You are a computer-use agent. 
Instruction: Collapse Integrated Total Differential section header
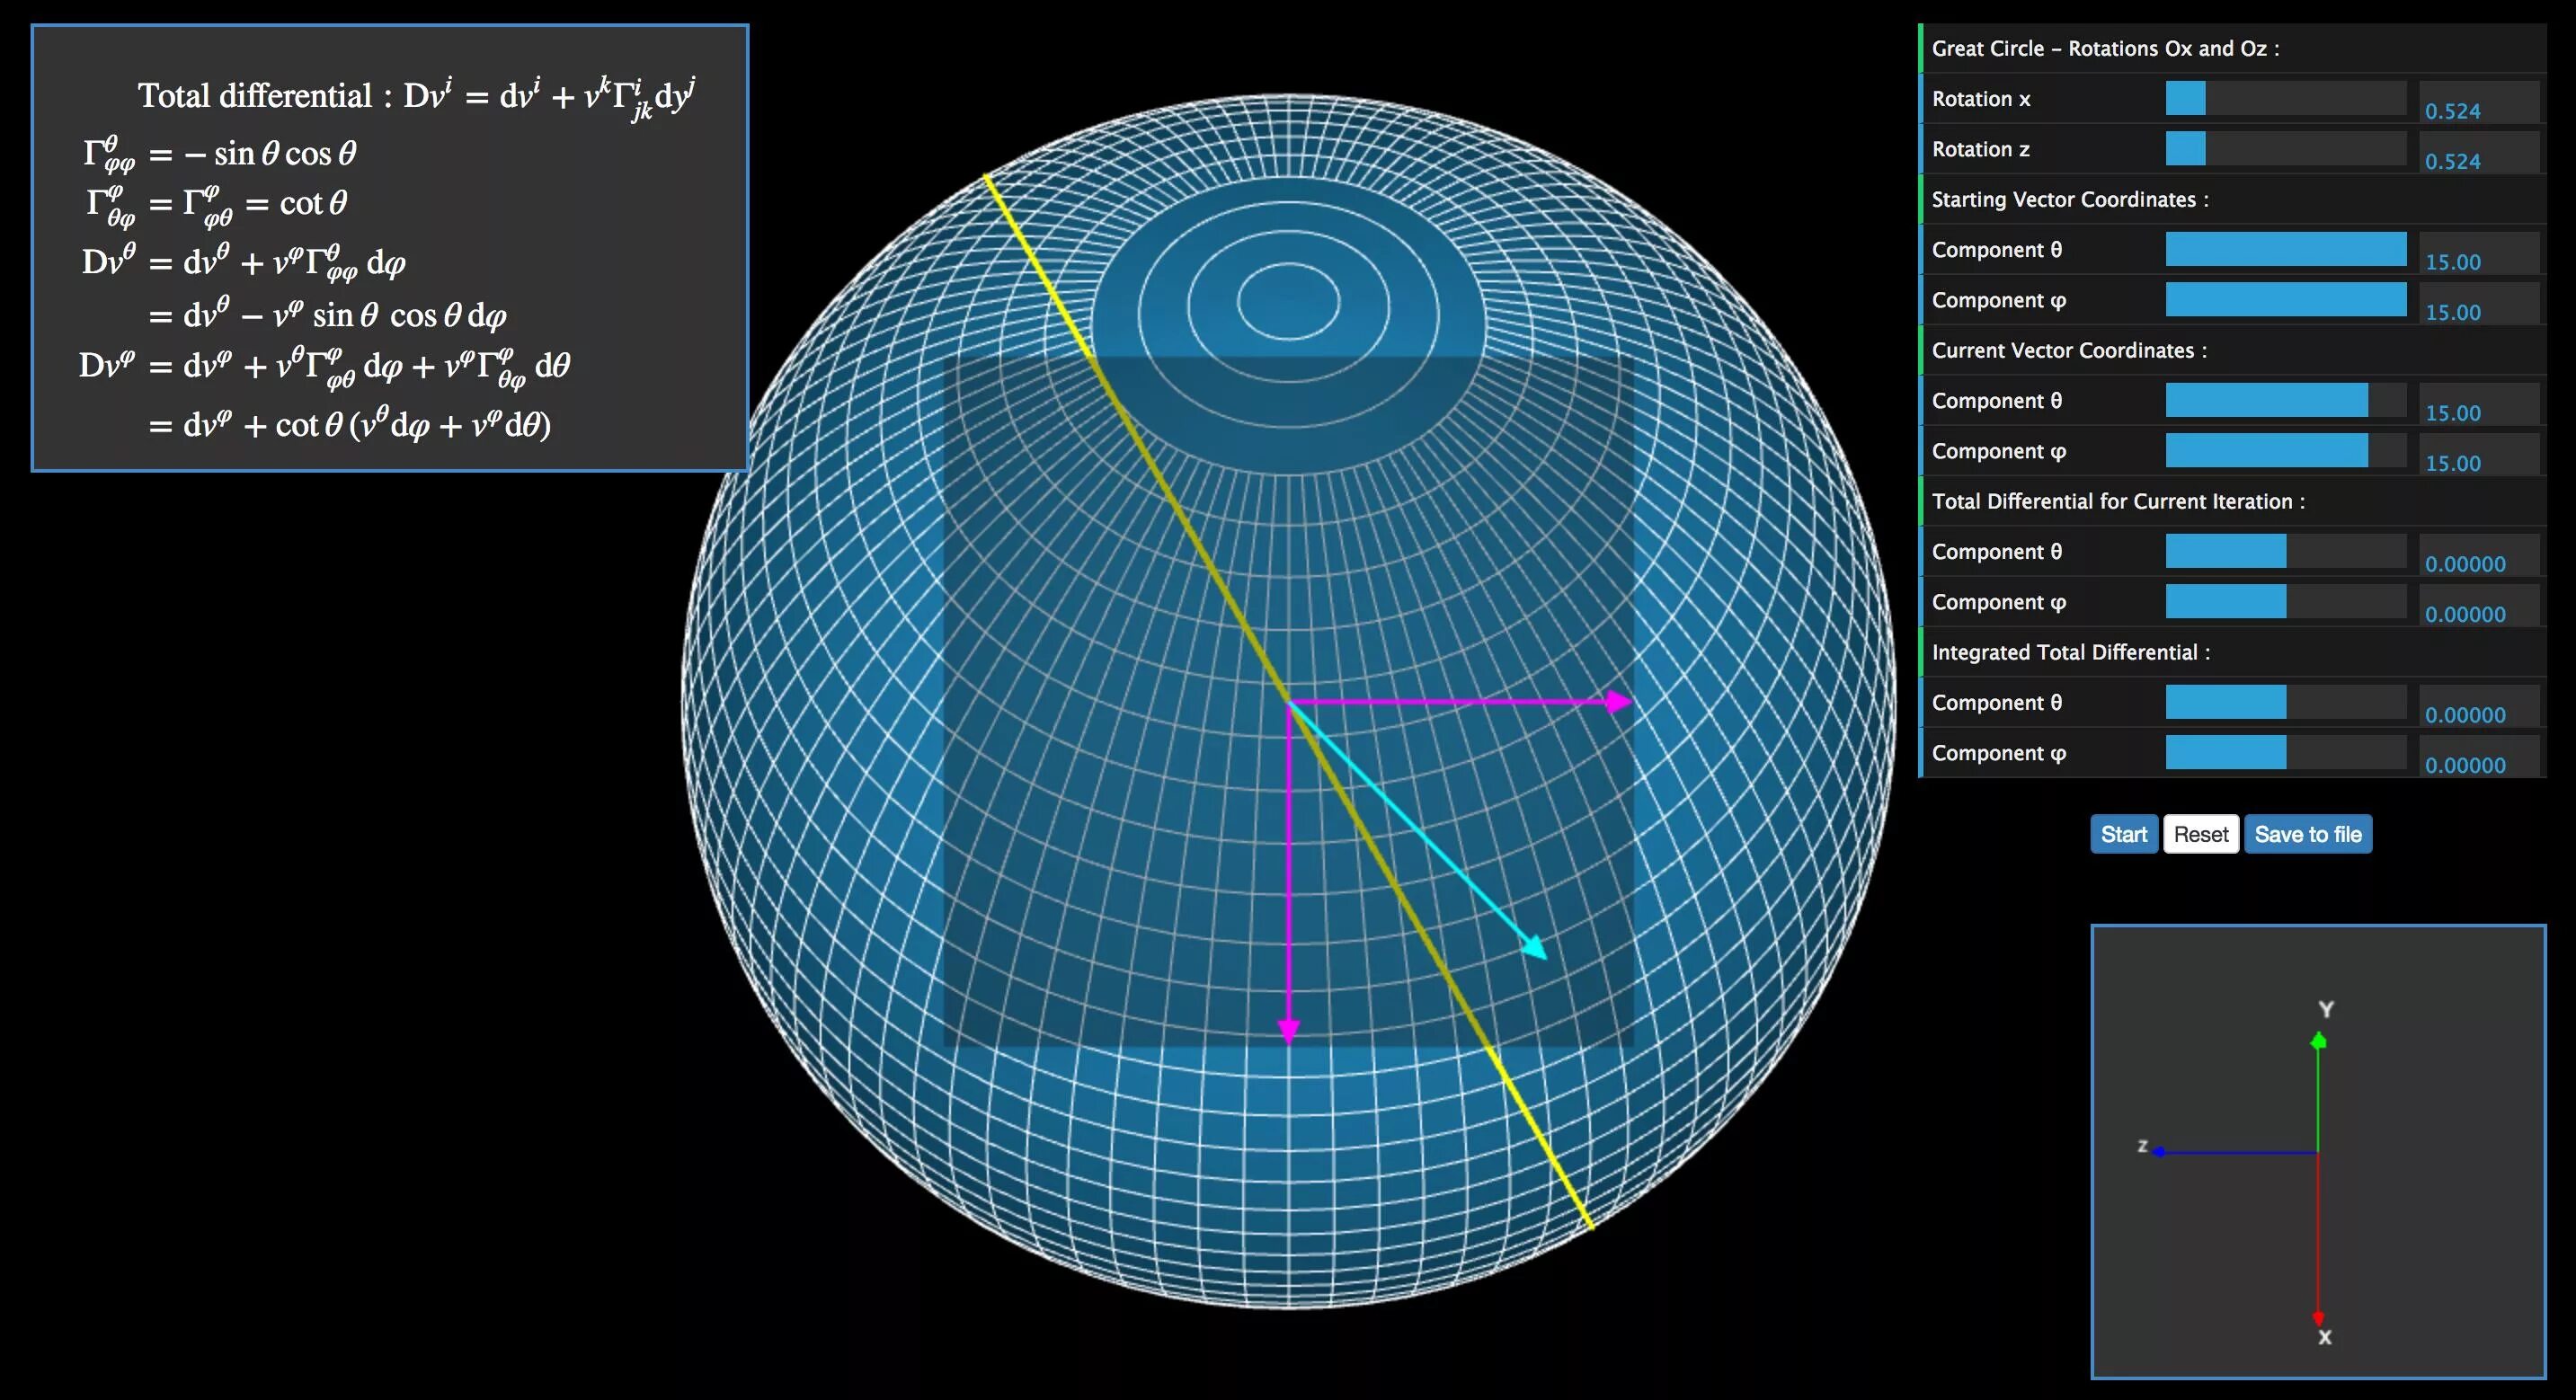(2070, 652)
